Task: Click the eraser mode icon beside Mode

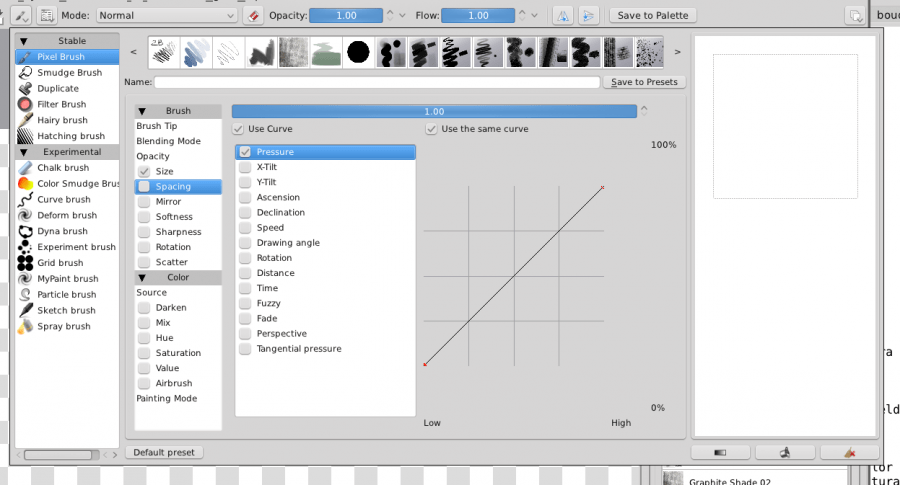Action: tap(252, 15)
